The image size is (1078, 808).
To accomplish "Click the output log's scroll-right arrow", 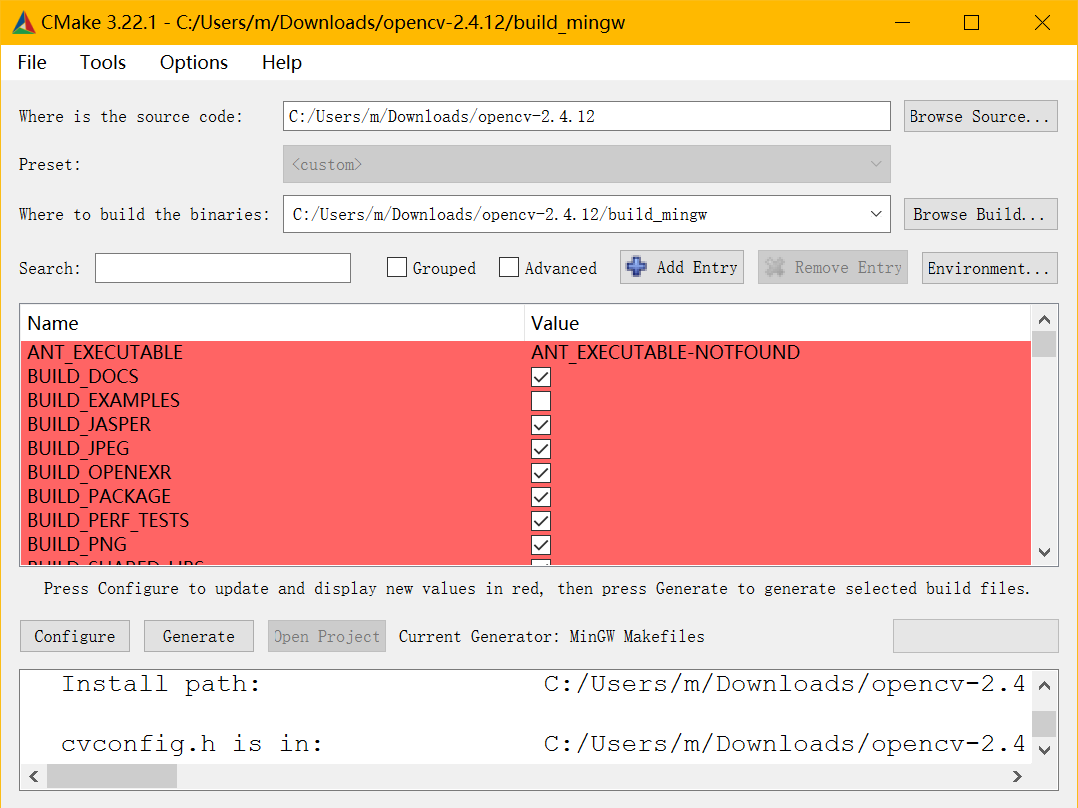I will tap(1018, 776).
